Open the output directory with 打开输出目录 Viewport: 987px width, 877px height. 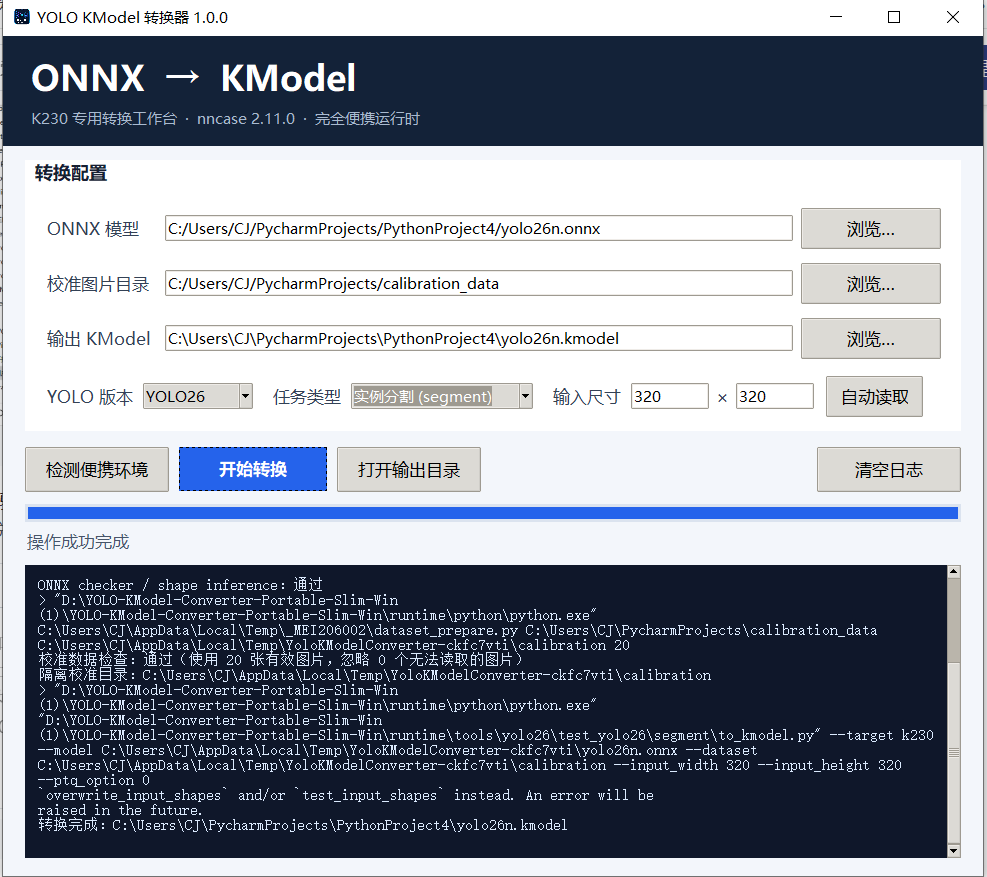pyautogui.click(x=409, y=469)
